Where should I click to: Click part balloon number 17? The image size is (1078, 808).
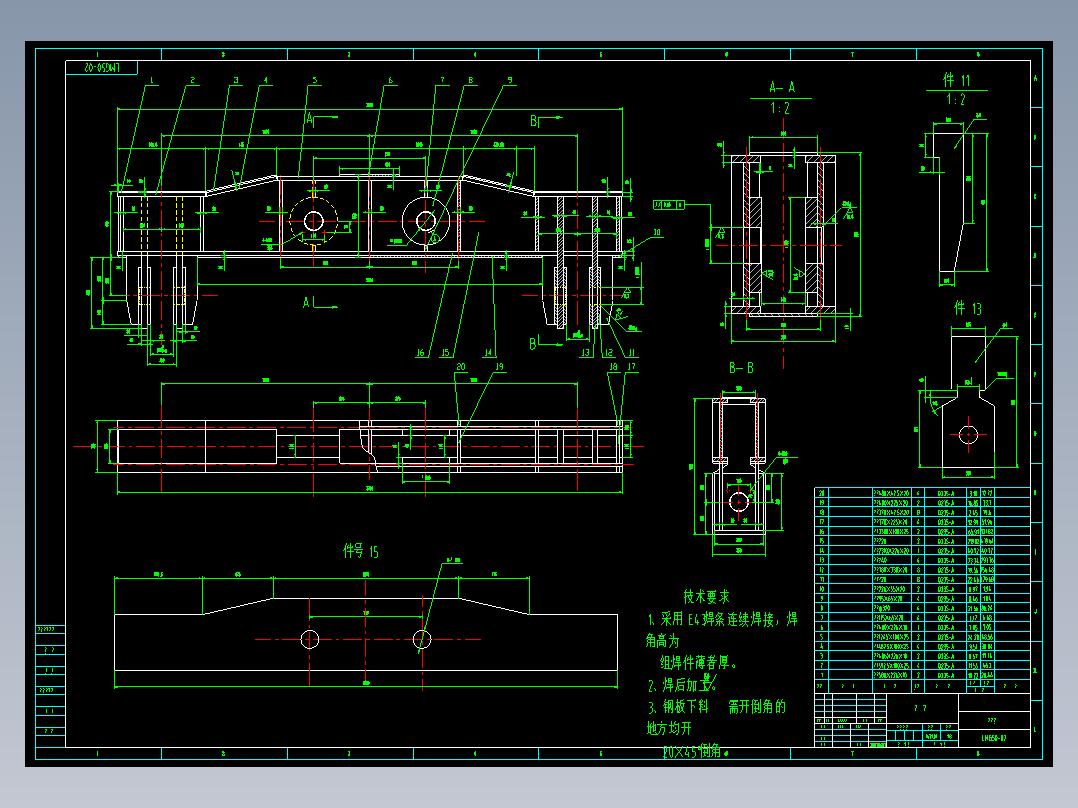[x=631, y=367]
